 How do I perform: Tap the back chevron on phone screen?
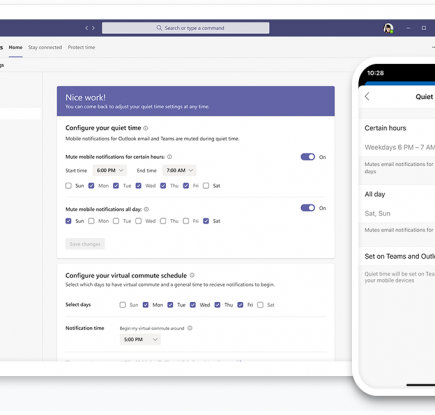click(367, 97)
